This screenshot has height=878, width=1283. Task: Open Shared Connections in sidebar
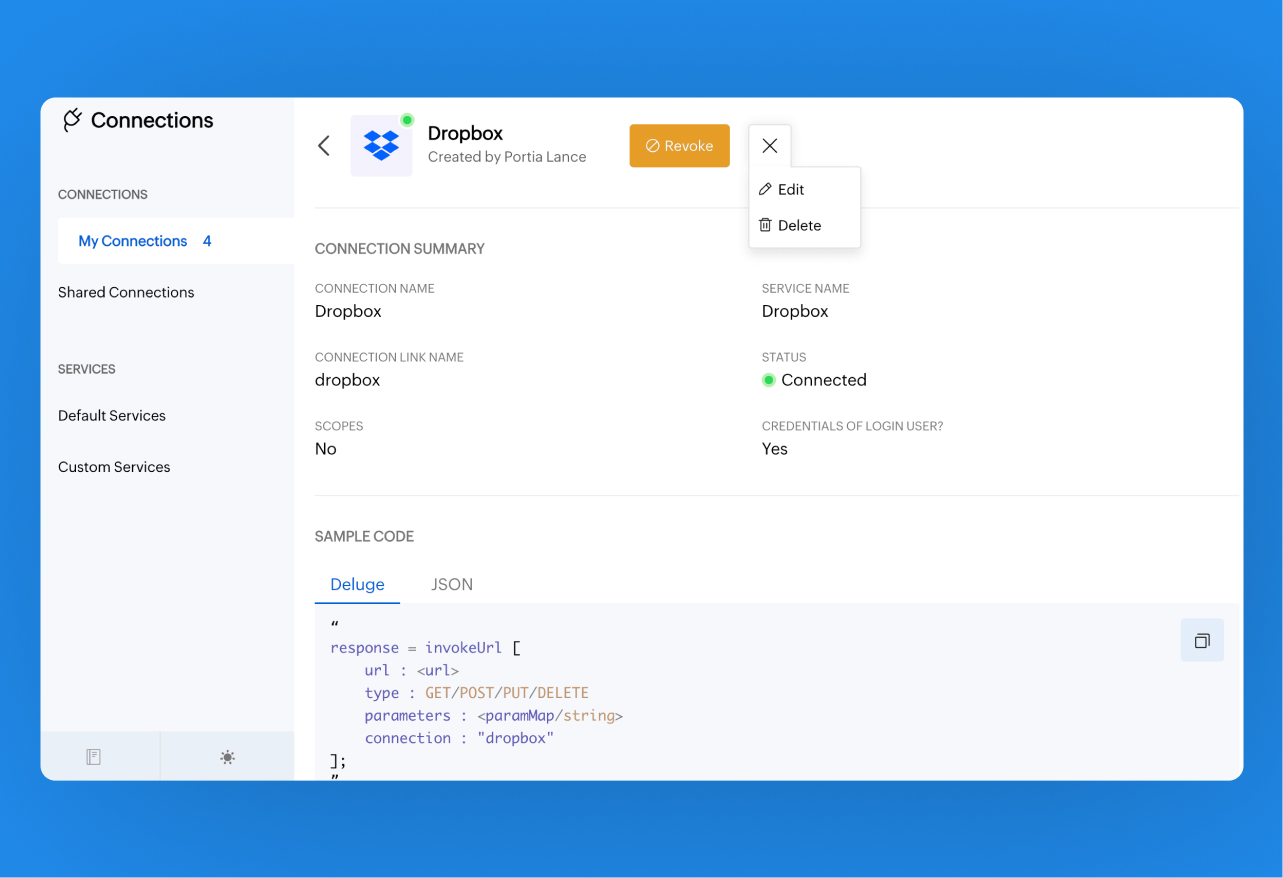tap(126, 292)
